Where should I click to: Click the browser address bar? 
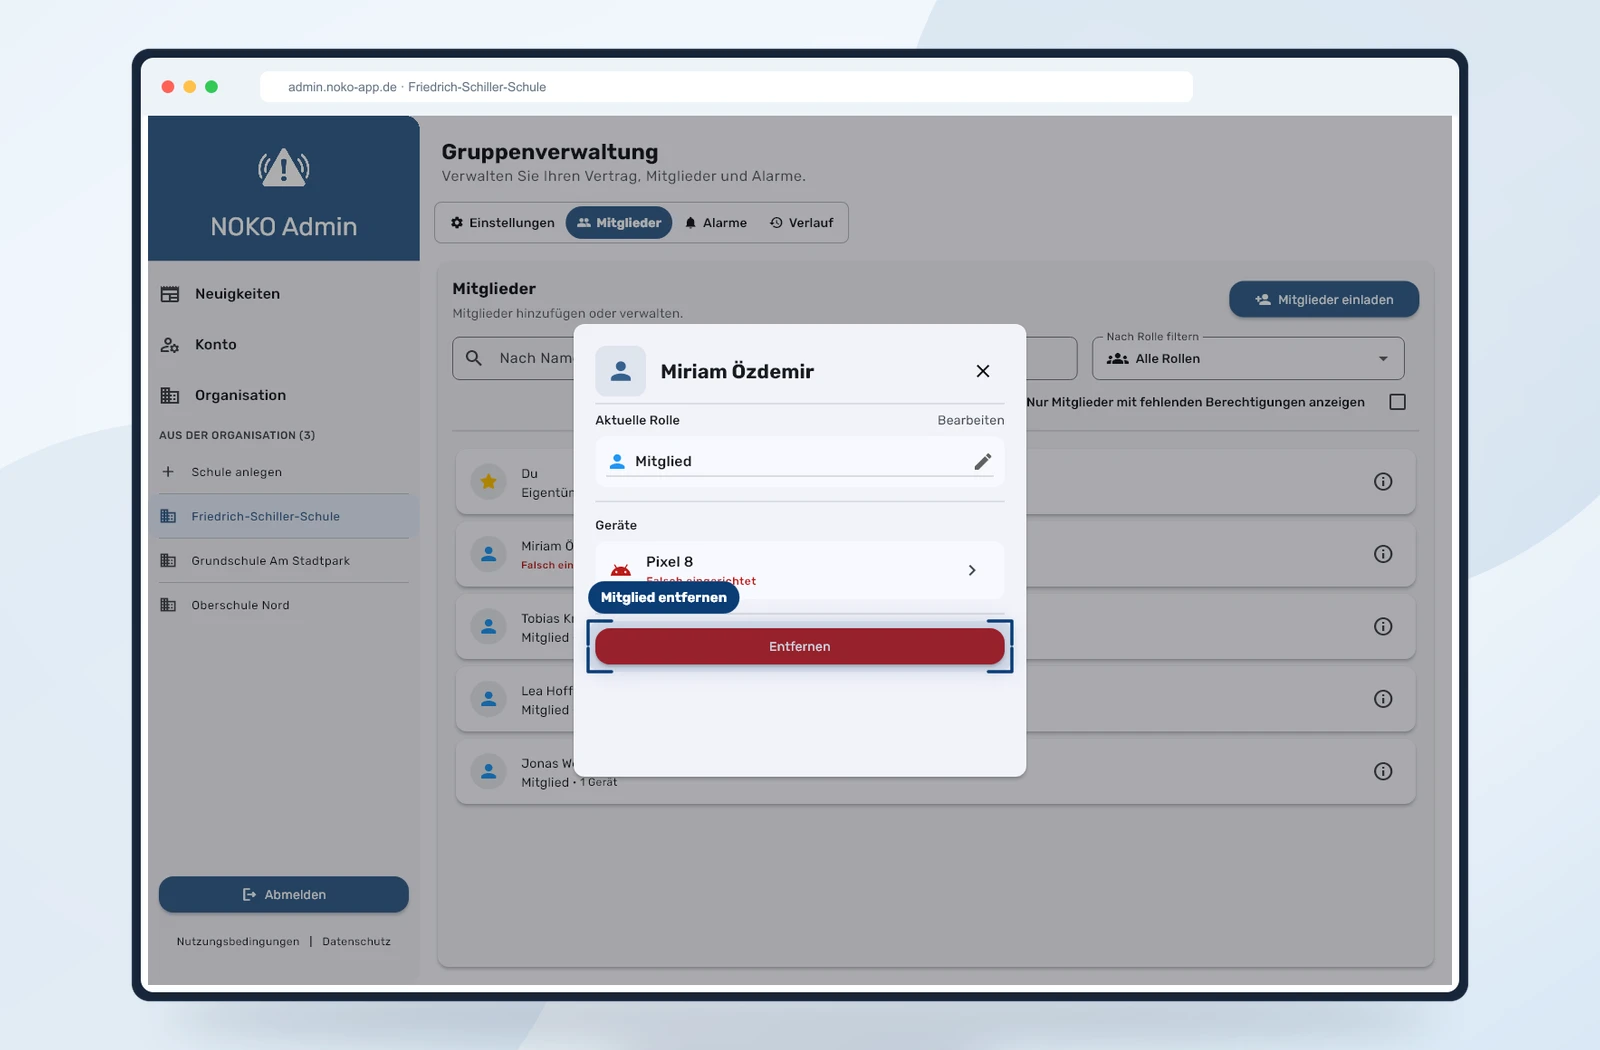point(726,87)
